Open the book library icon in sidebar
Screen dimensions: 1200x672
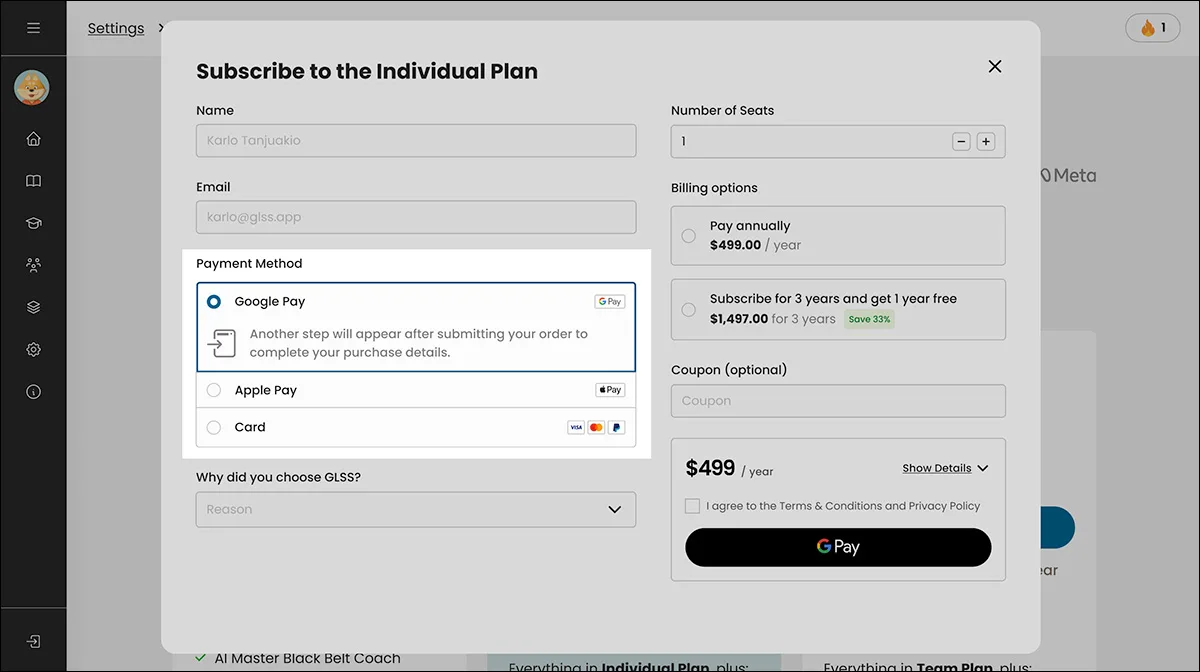(33, 181)
